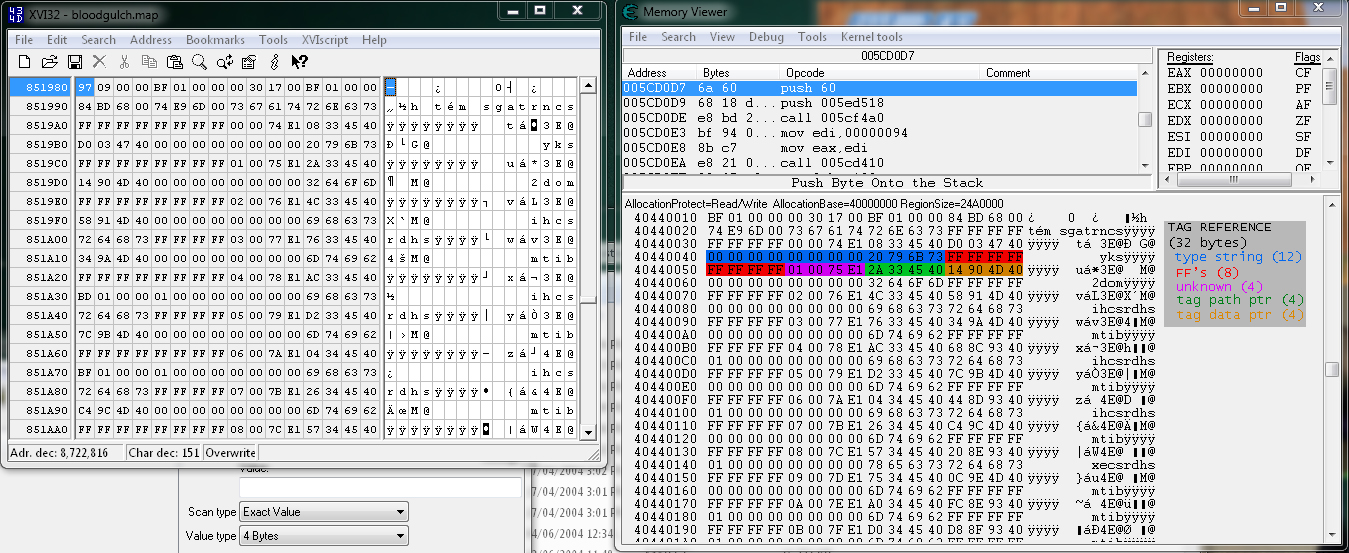Open Find with the magnifier icon in XVI32

point(199,62)
